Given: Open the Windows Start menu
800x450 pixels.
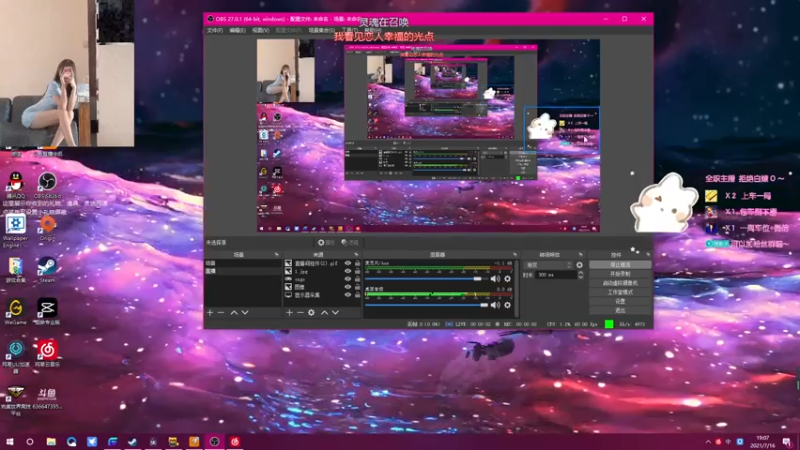Looking at the screenshot, I should (10, 441).
